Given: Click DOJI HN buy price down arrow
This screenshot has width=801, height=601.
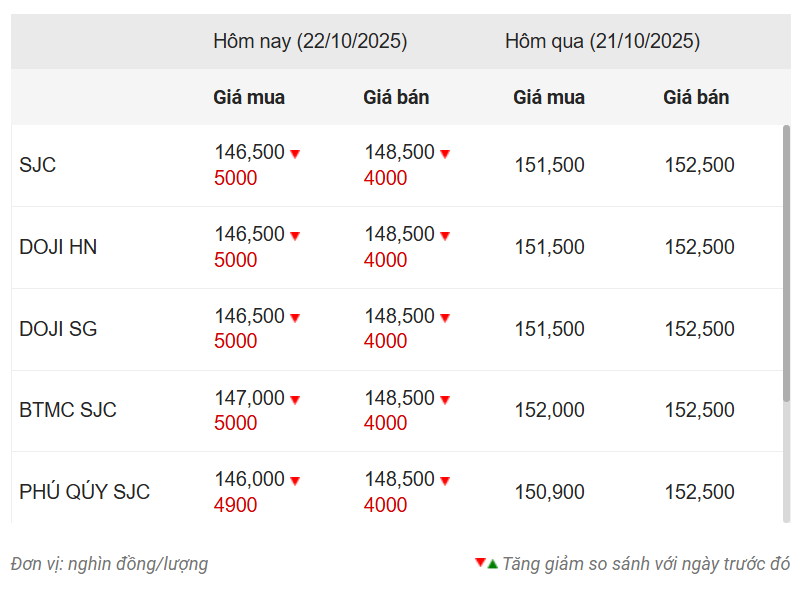Looking at the screenshot, I should coord(295,236).
